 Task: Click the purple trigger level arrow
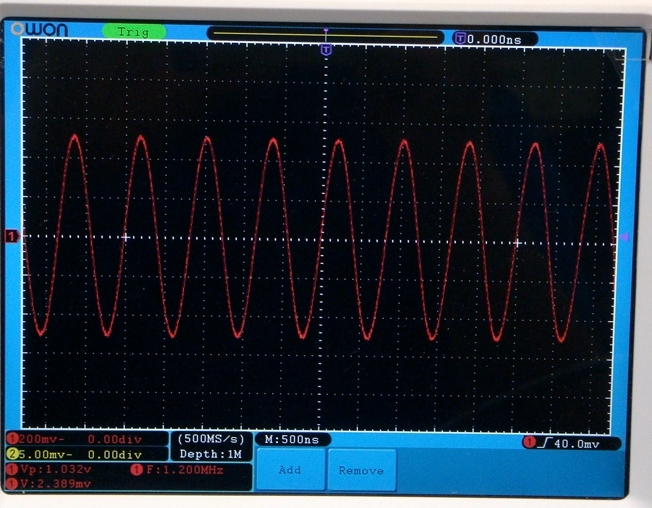pyautogui.click(x=624, y=237)
